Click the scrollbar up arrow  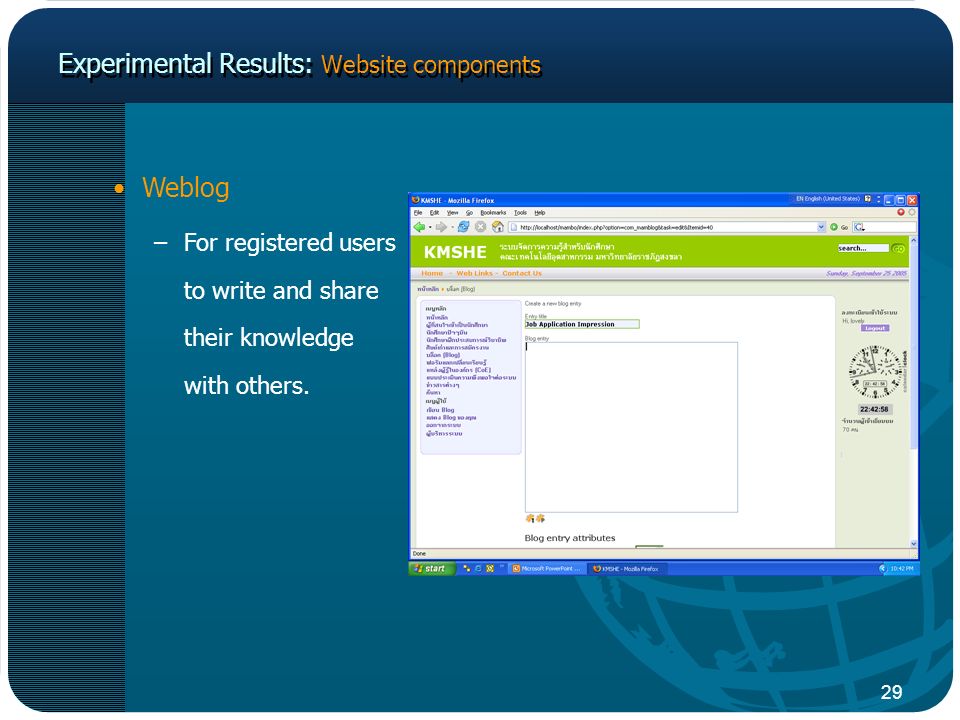point(913,241)
